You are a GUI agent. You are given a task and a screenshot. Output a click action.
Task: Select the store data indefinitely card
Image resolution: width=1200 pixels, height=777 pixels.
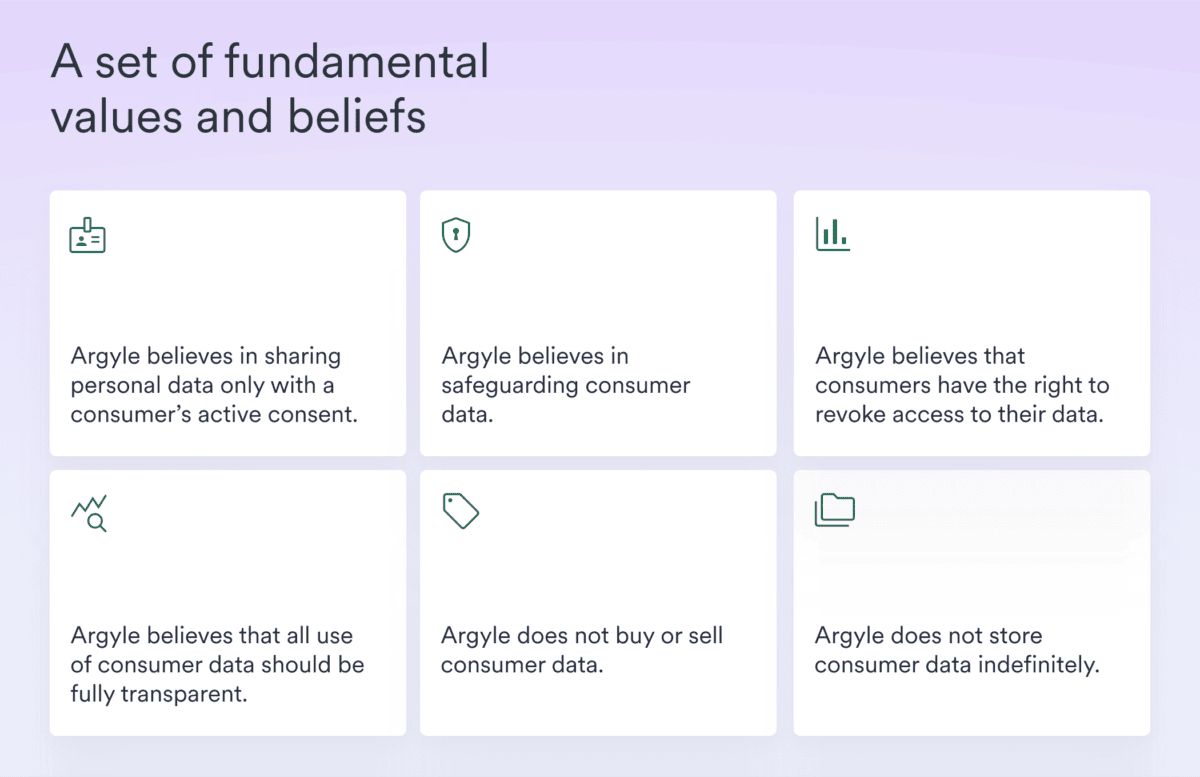pyautogui.click(x=972, y=603)
